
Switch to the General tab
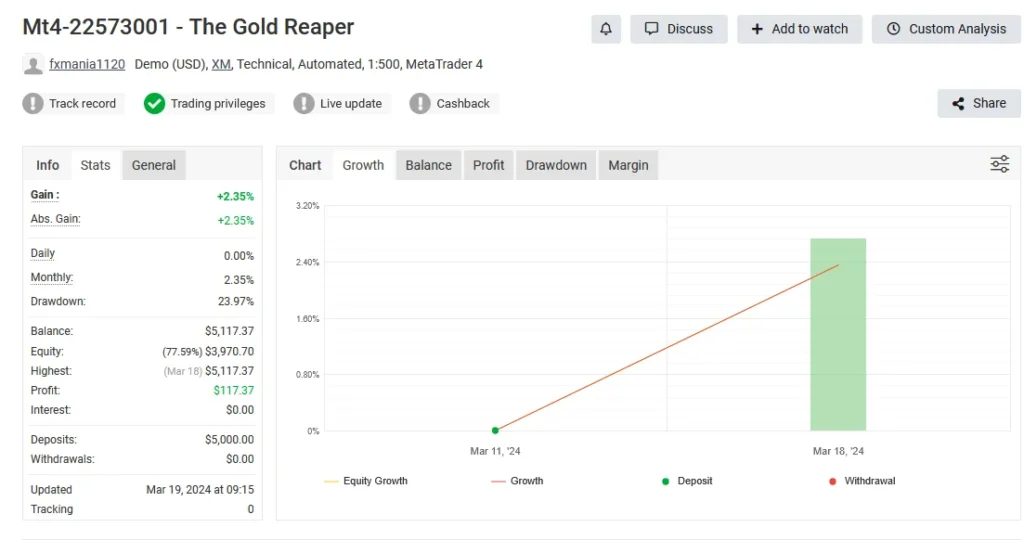point(153,165)
